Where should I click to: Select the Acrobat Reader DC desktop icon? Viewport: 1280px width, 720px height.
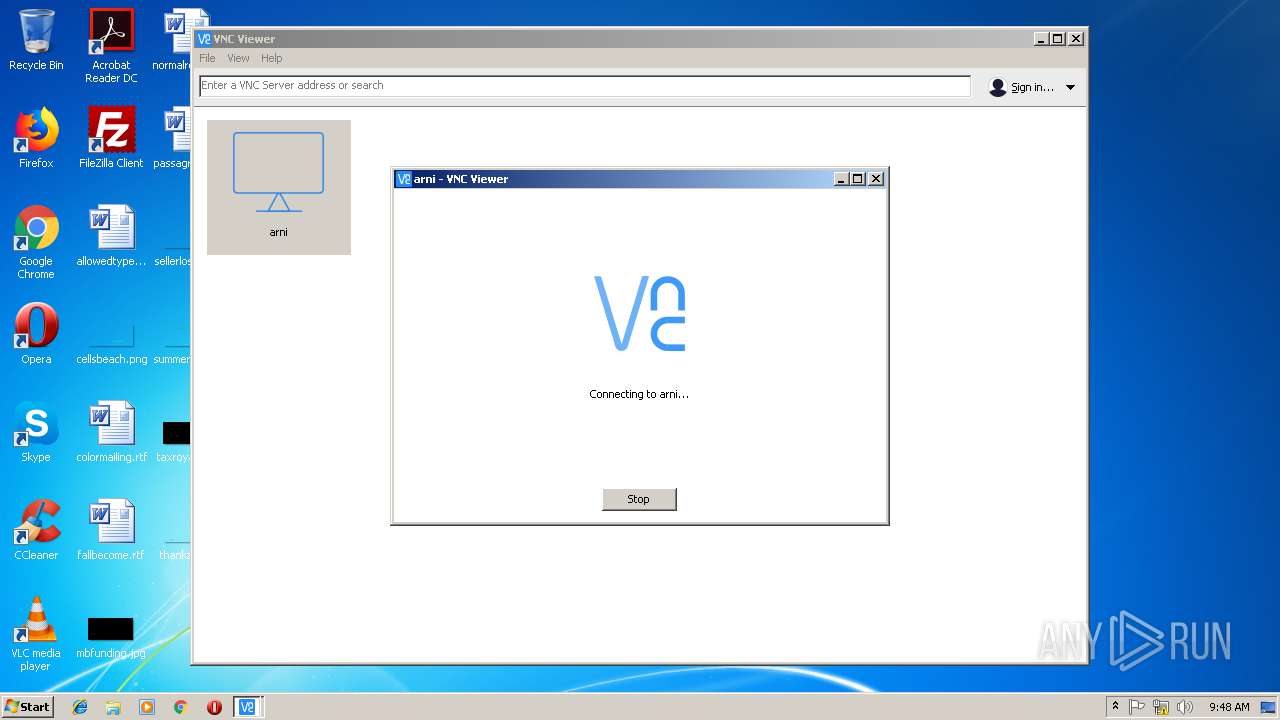111,46
